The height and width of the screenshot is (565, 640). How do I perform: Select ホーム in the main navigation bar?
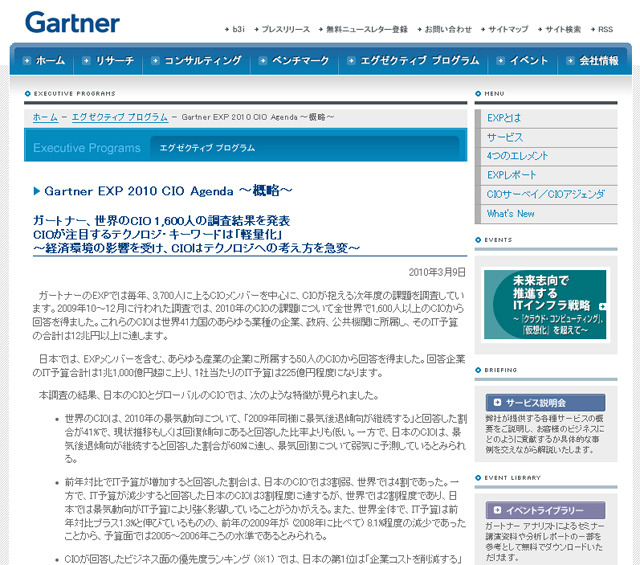tap(50, 60)
